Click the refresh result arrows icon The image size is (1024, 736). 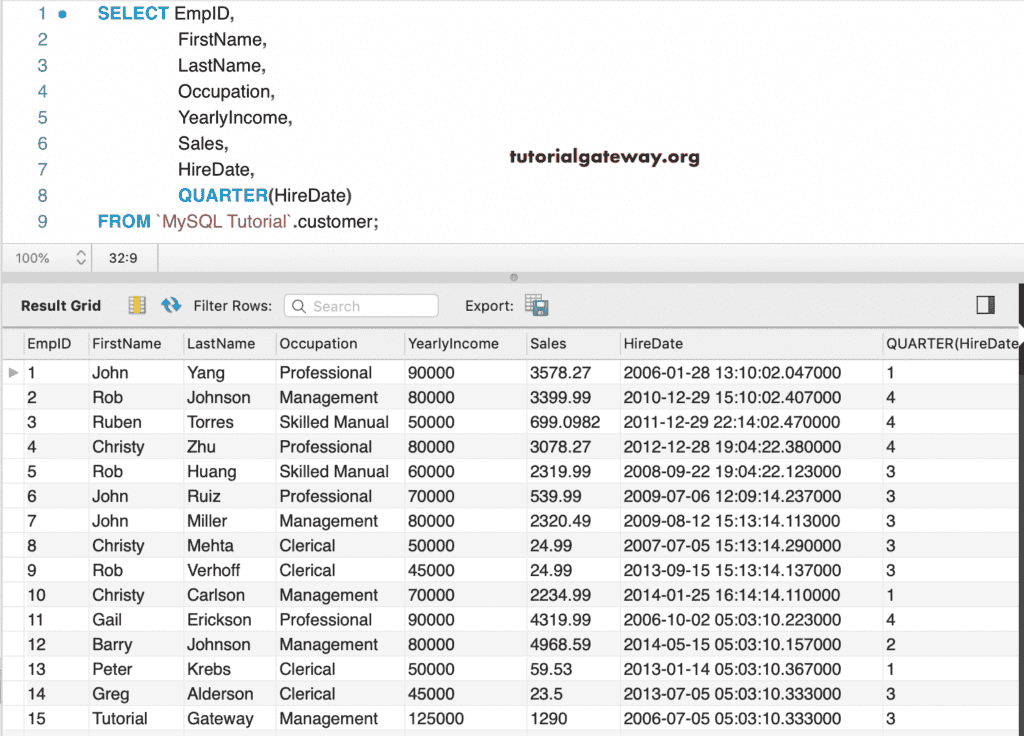[171, 305]
